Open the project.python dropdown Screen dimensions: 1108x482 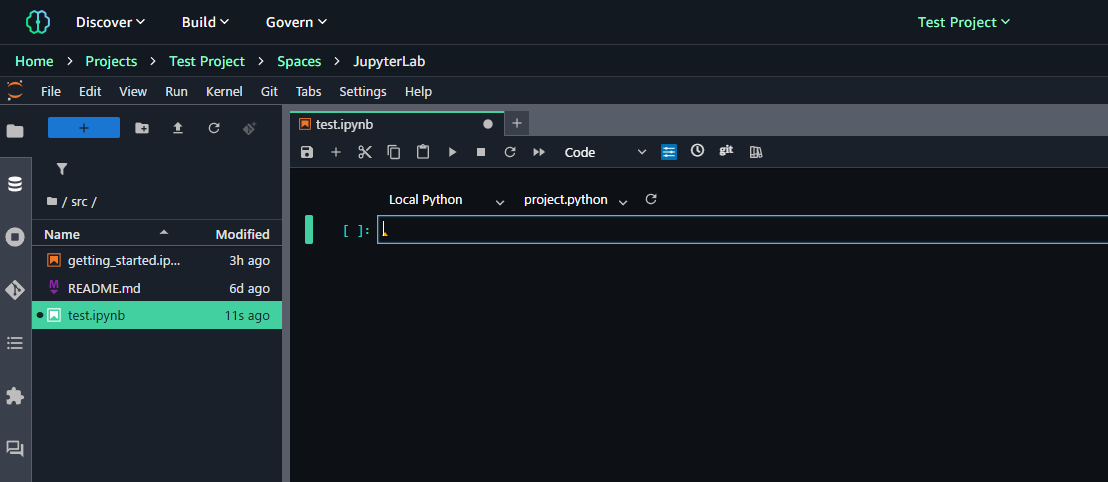pyautogui.click(x=576, y=200)
